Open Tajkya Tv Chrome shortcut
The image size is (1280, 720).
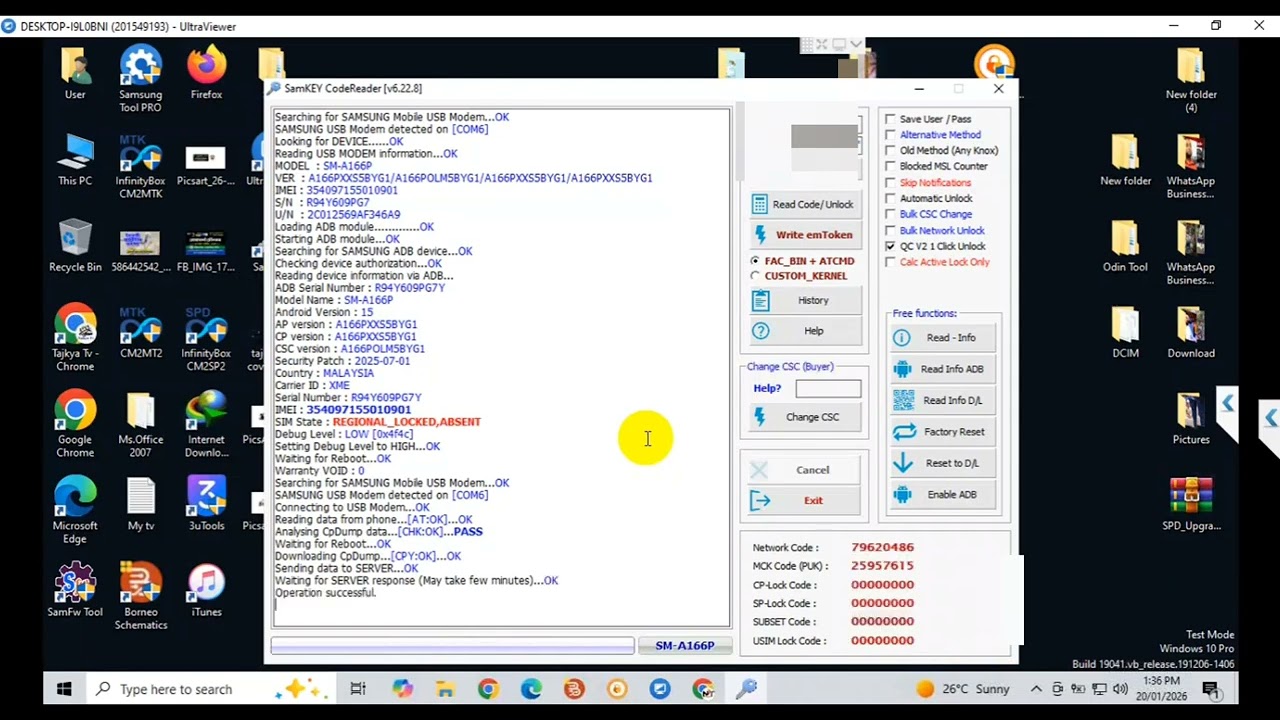[x=75, y=339]
